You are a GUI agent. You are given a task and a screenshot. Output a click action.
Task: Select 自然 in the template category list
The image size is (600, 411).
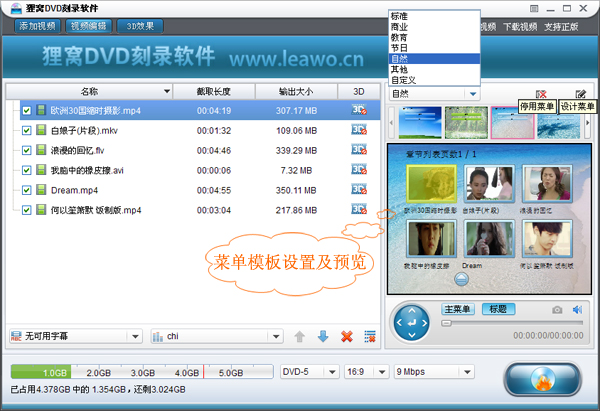pyautogui.click(x=434, y=59)
